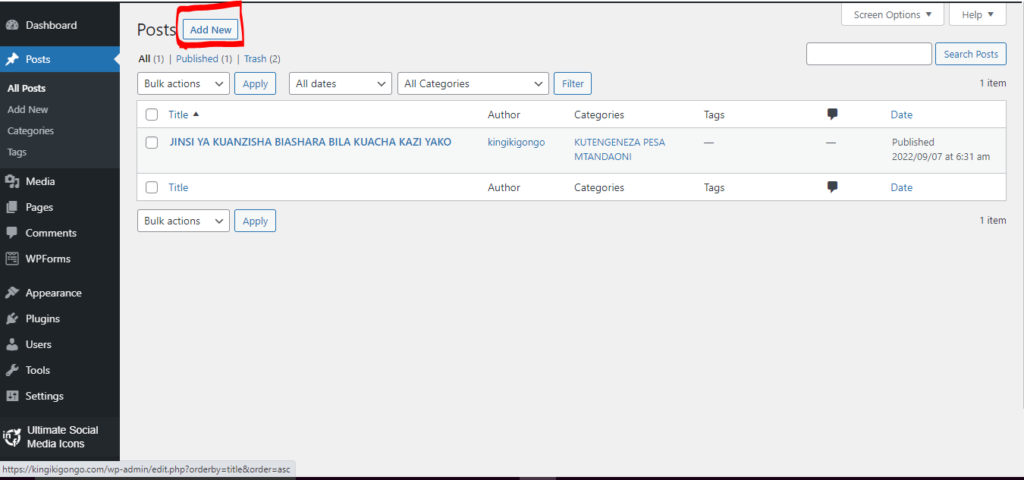Open Dashboard in the sidebar

60,25
